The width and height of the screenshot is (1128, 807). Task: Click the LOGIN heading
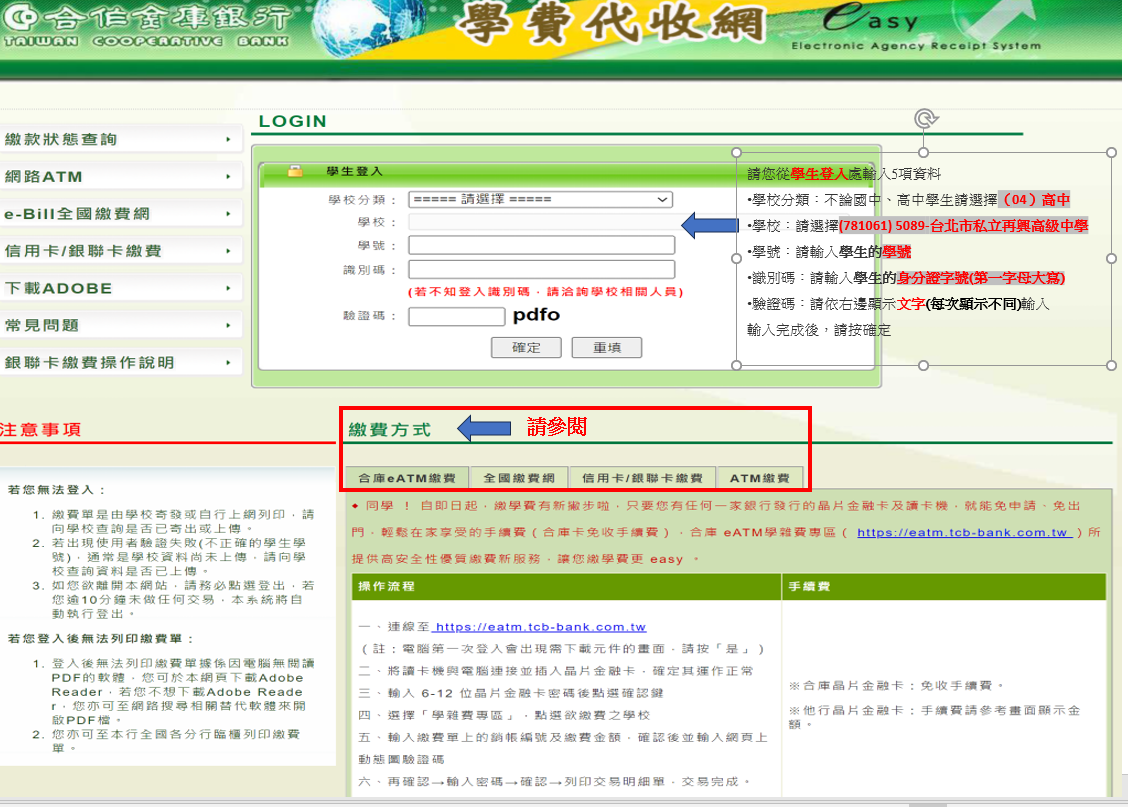(293, 122)
